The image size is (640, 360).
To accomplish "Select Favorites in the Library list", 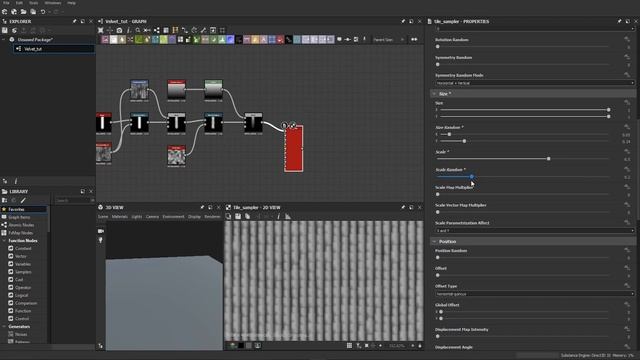I will click(24, 209).
